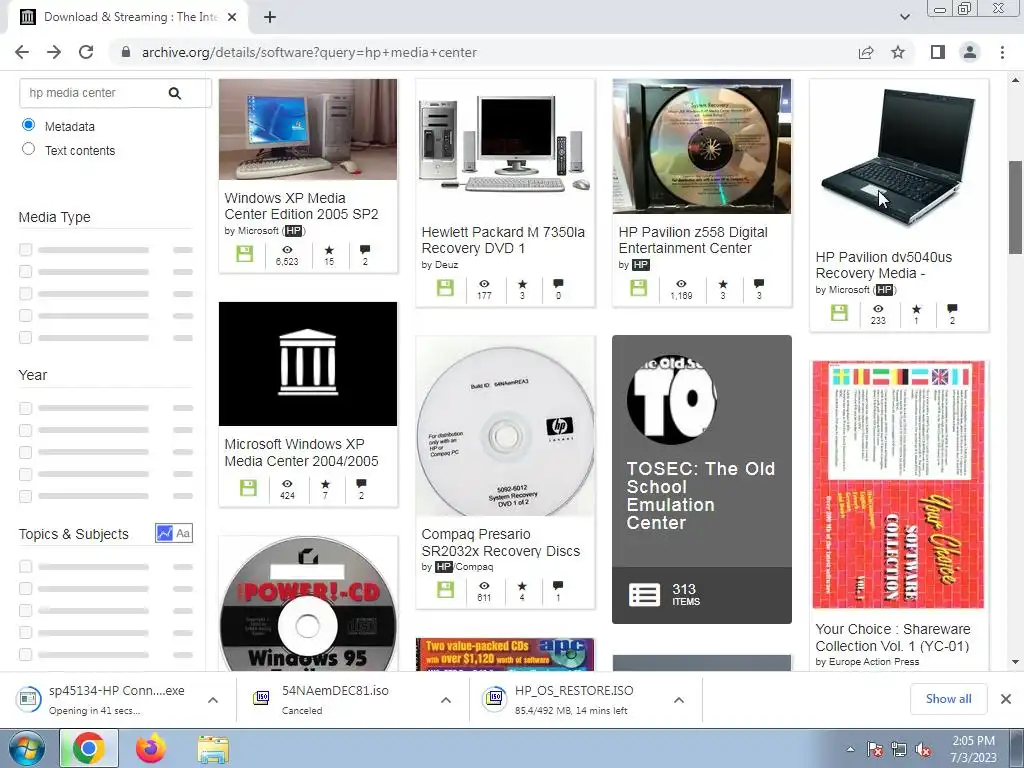Open HP Pavilion dv5040us Recovery Media title
1024x768 pixels.
pyautogui.click(x=884, y=264)
